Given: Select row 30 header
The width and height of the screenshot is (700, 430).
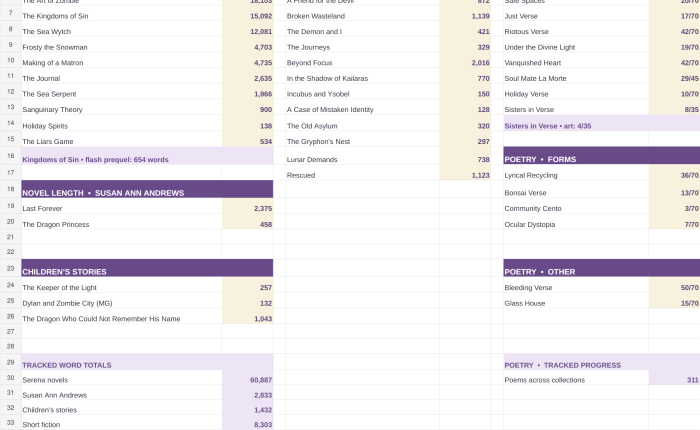Looking at the screenshot, I should 11,378.
